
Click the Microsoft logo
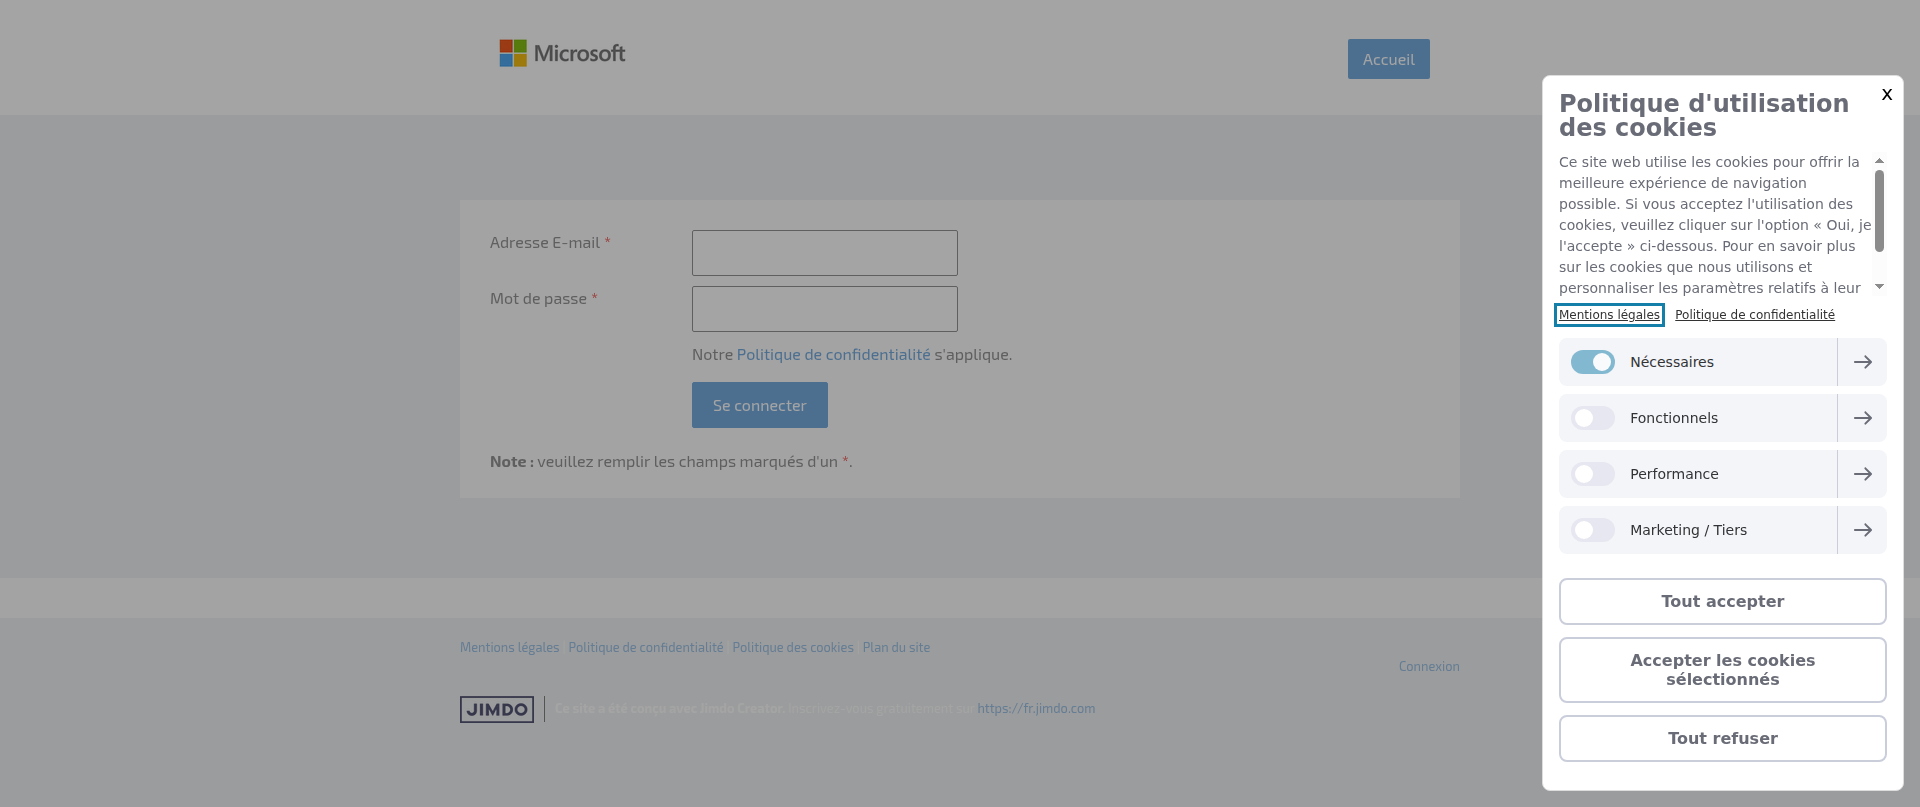click(x=562, y=53)
